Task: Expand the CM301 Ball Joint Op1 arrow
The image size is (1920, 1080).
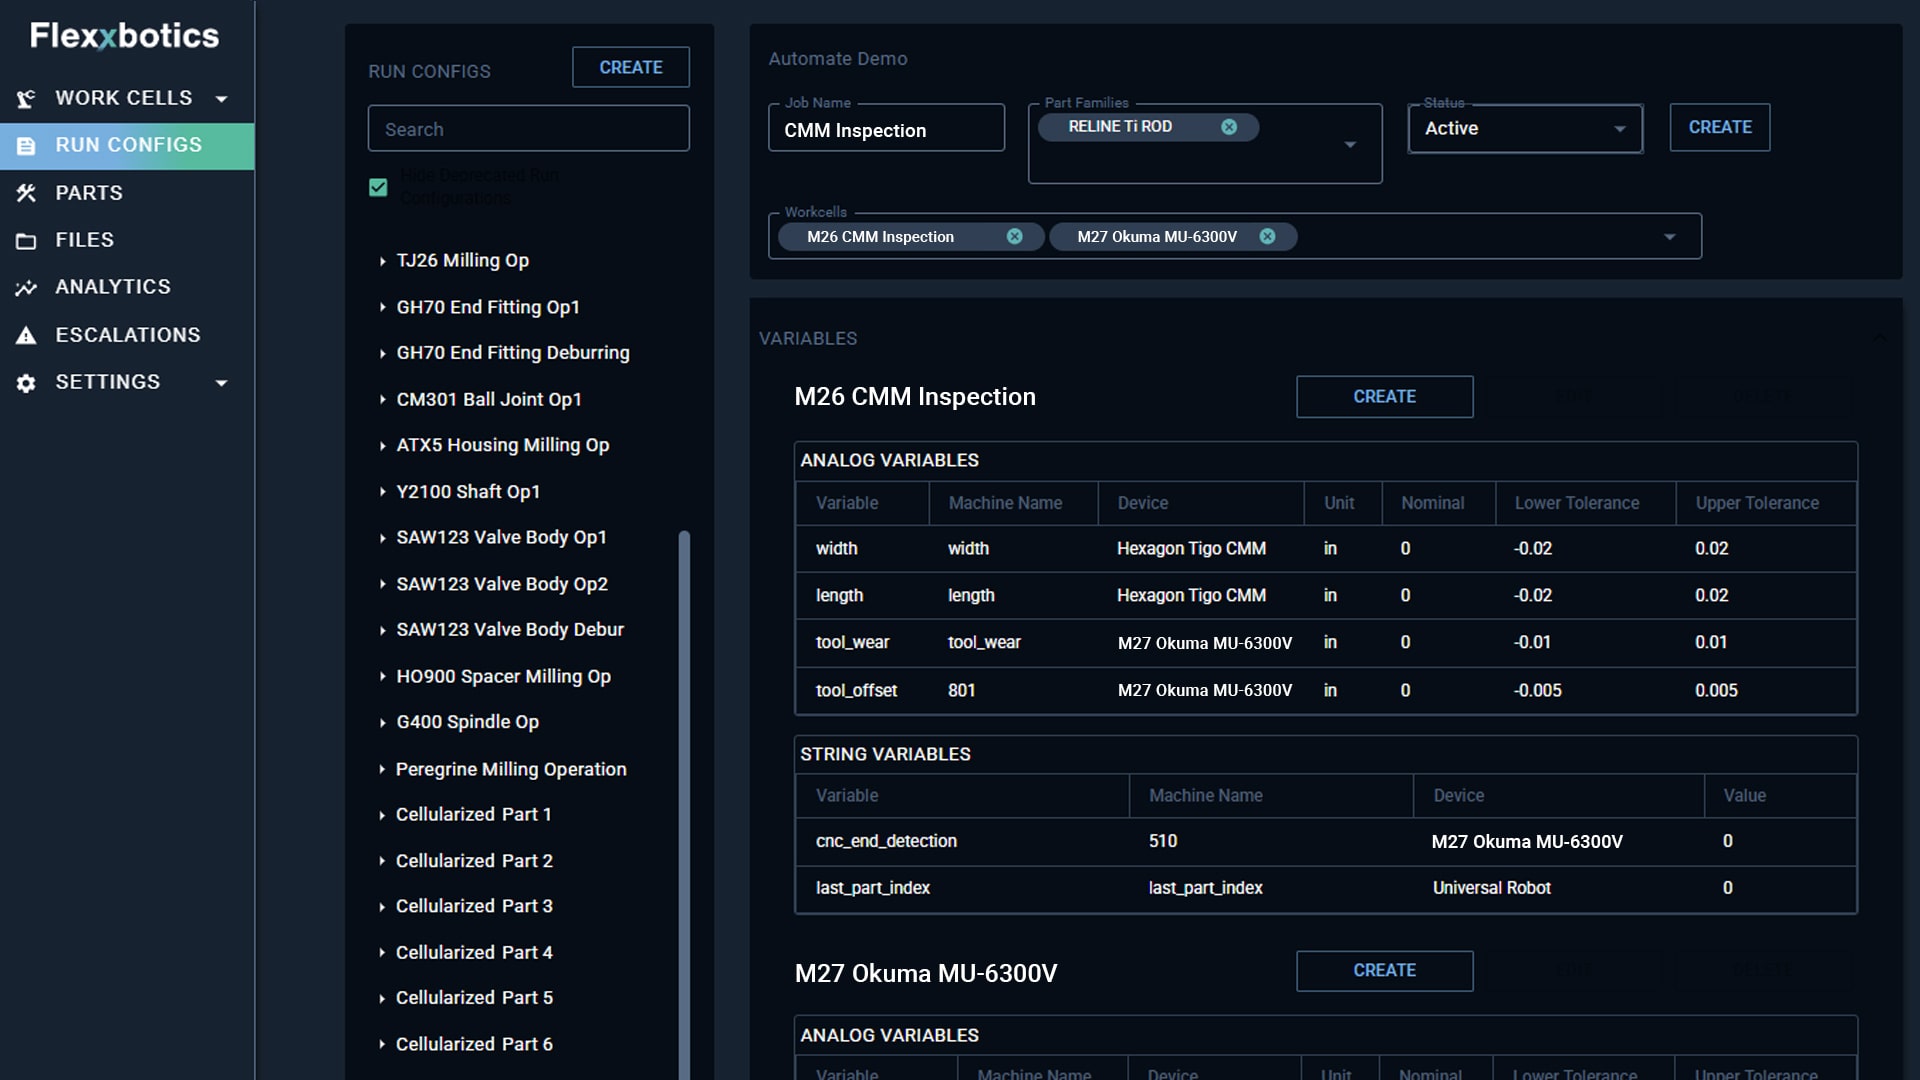Action: [382, 399]
